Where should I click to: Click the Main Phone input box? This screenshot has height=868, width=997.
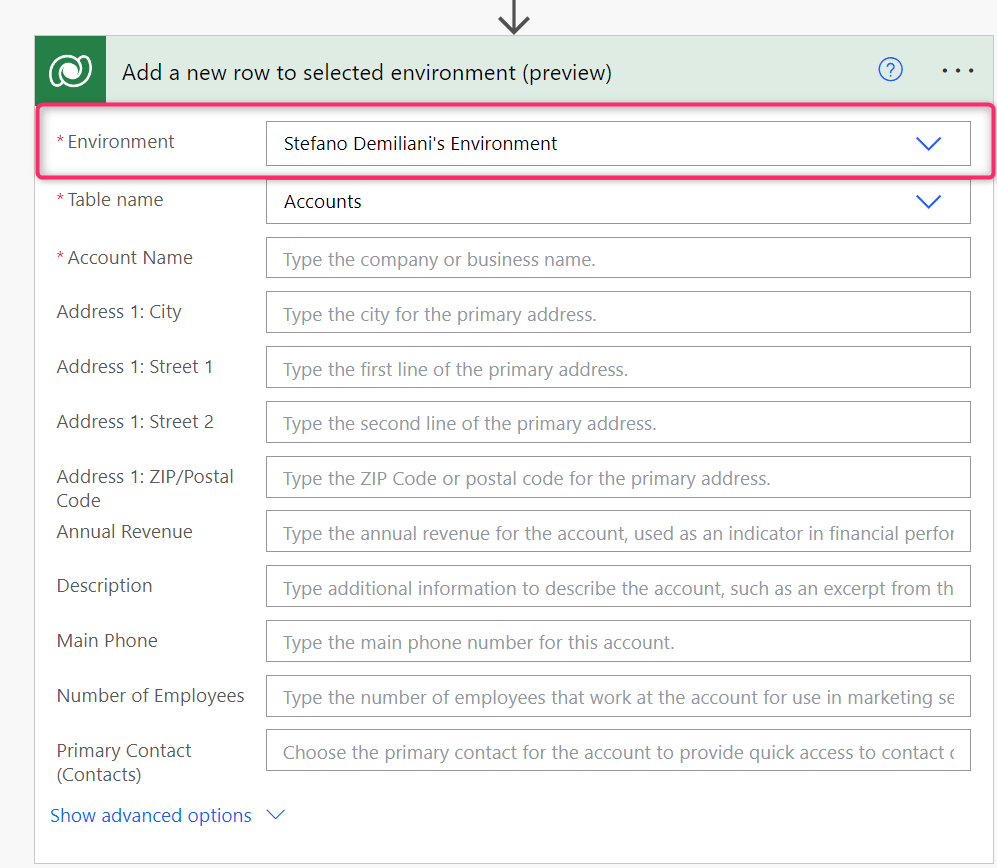617,642
